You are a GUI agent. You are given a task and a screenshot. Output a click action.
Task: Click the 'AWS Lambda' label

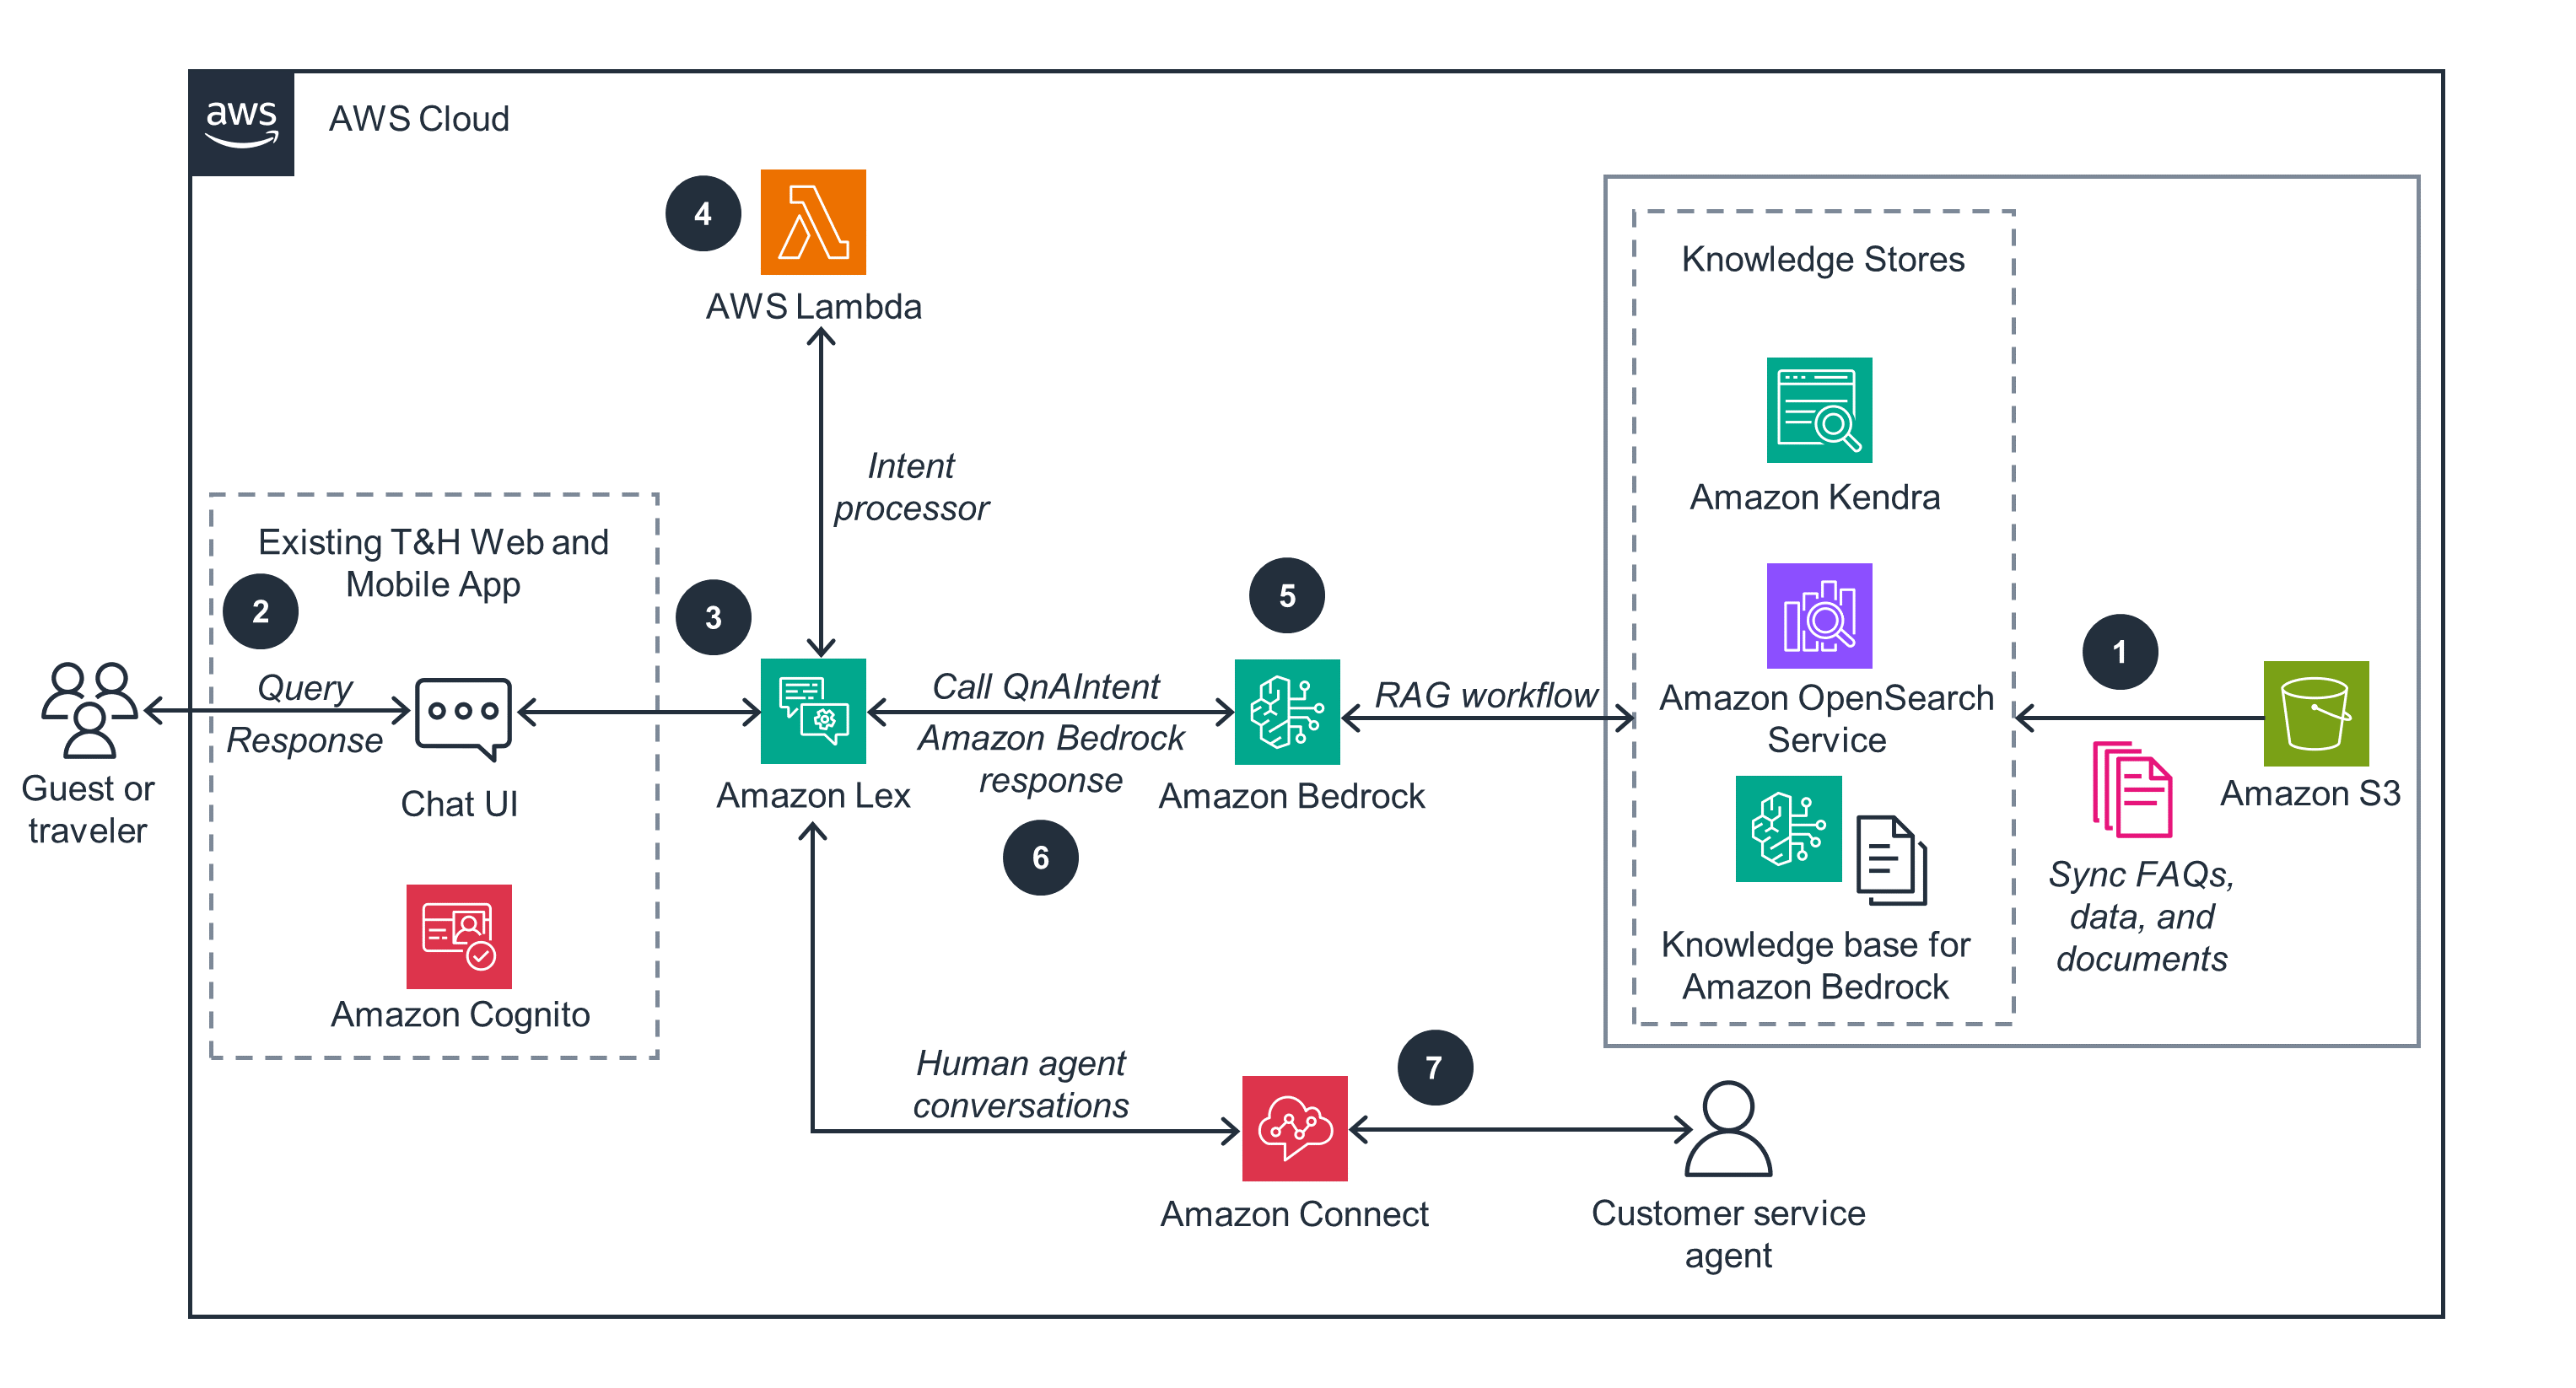pyautogui.click(x=814, y=306)
